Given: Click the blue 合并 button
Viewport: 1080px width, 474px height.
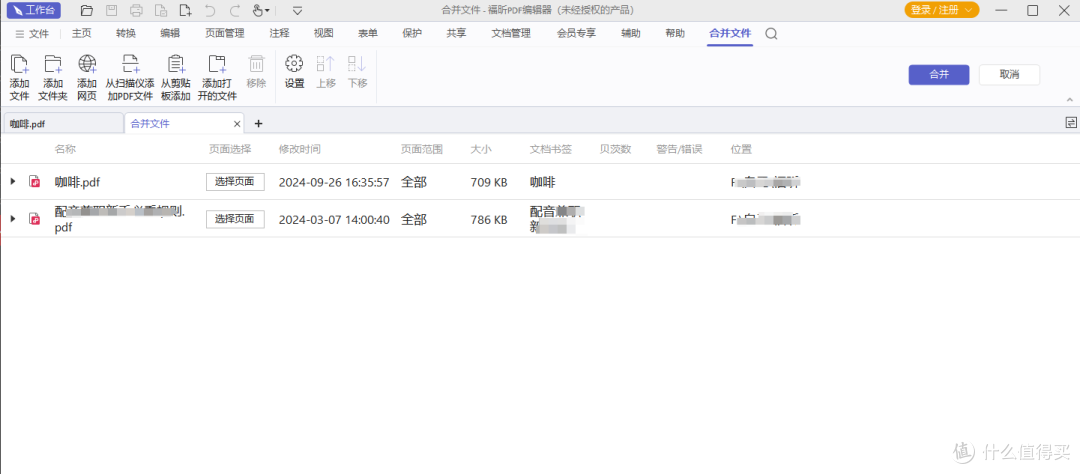Looking at the screenshot, I should [939, 74].
